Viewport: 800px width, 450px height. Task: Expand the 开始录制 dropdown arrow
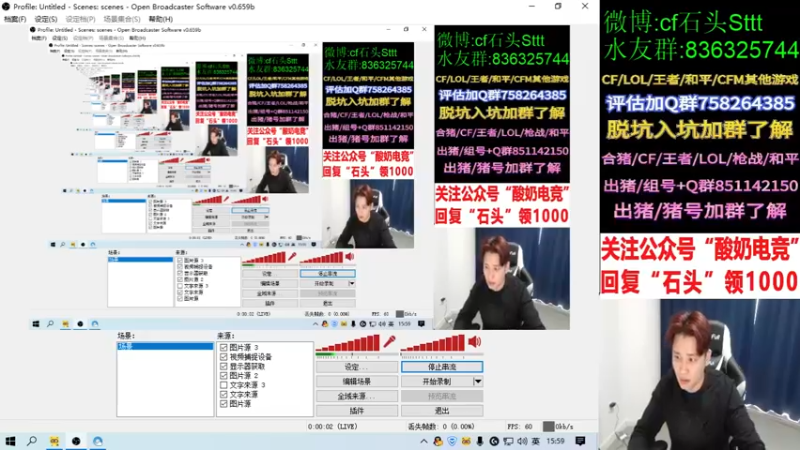click(478, 381)
